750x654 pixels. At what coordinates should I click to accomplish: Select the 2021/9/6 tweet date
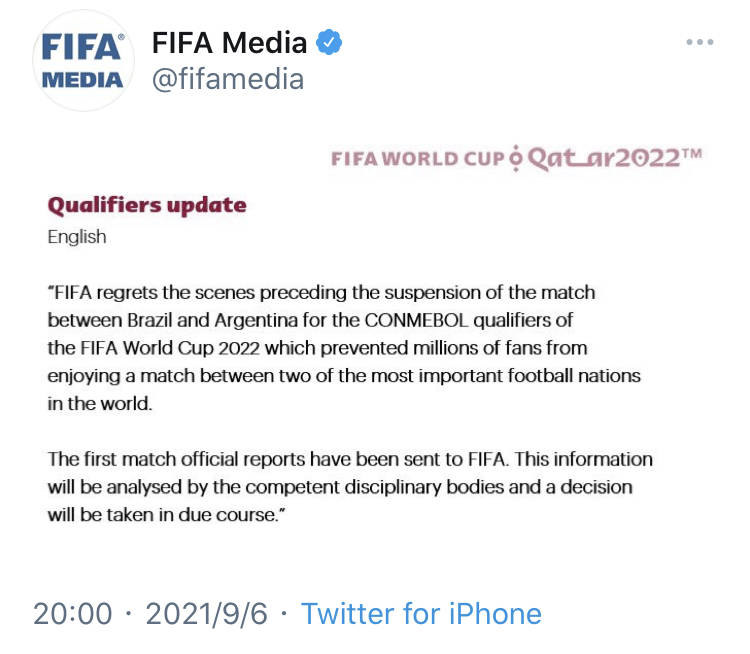pos(207,613)
